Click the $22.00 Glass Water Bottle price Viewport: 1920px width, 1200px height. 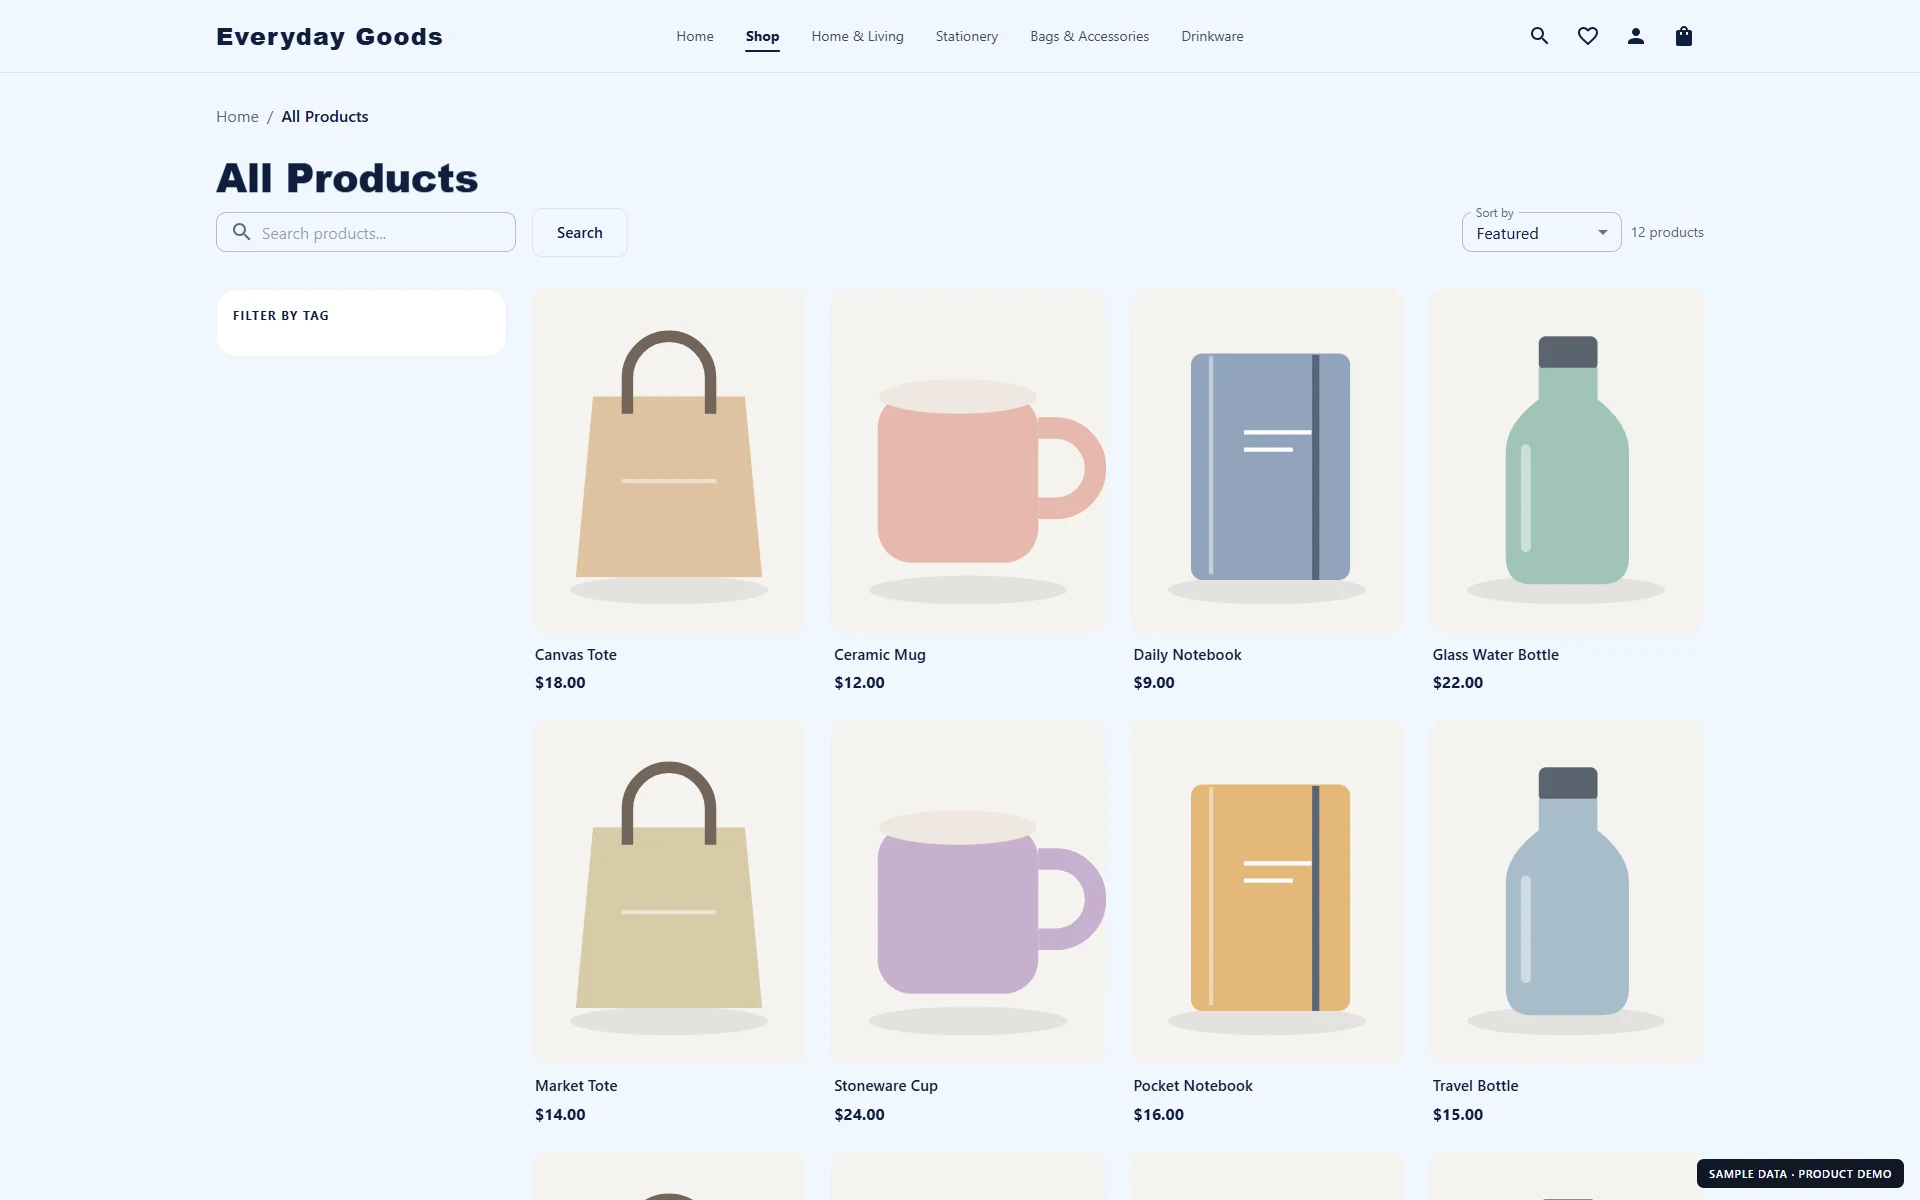point(1457,683)
